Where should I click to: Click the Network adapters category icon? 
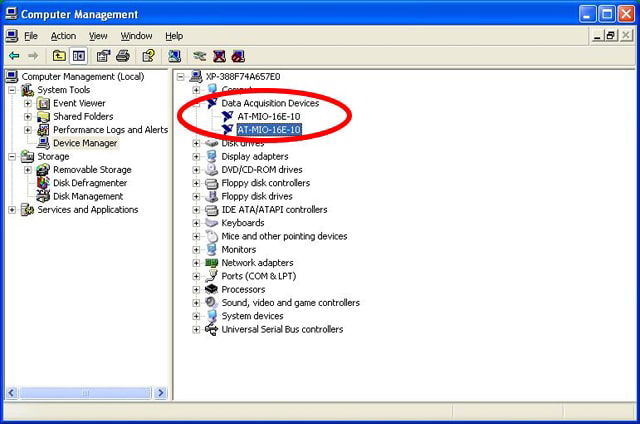coord(212,263)
